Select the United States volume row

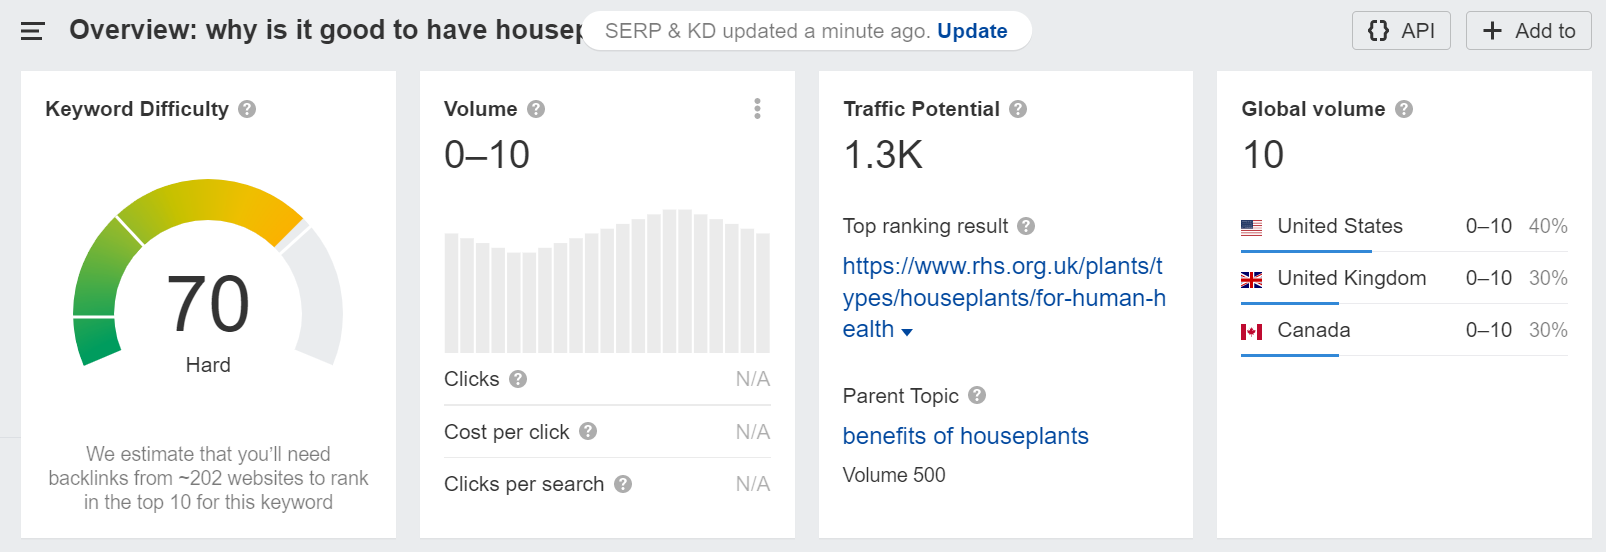point(1404,227)
